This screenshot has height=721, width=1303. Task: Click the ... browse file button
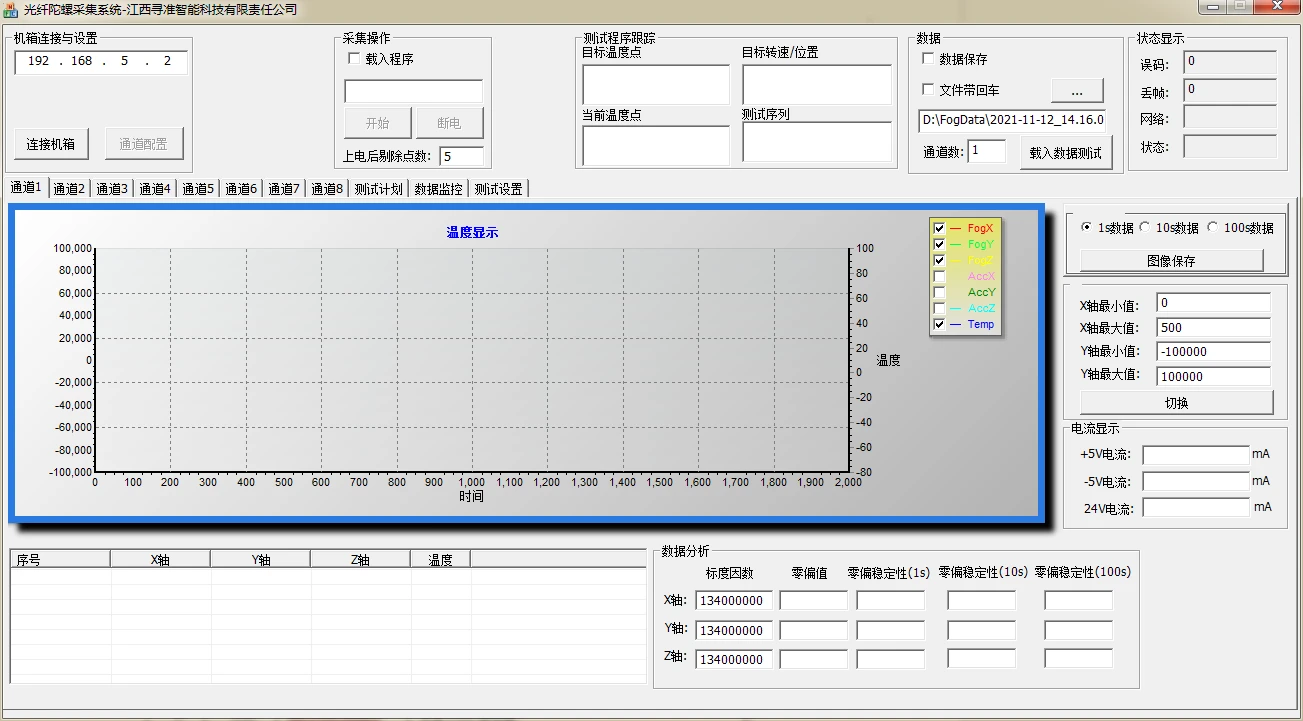coord(1077,91)
